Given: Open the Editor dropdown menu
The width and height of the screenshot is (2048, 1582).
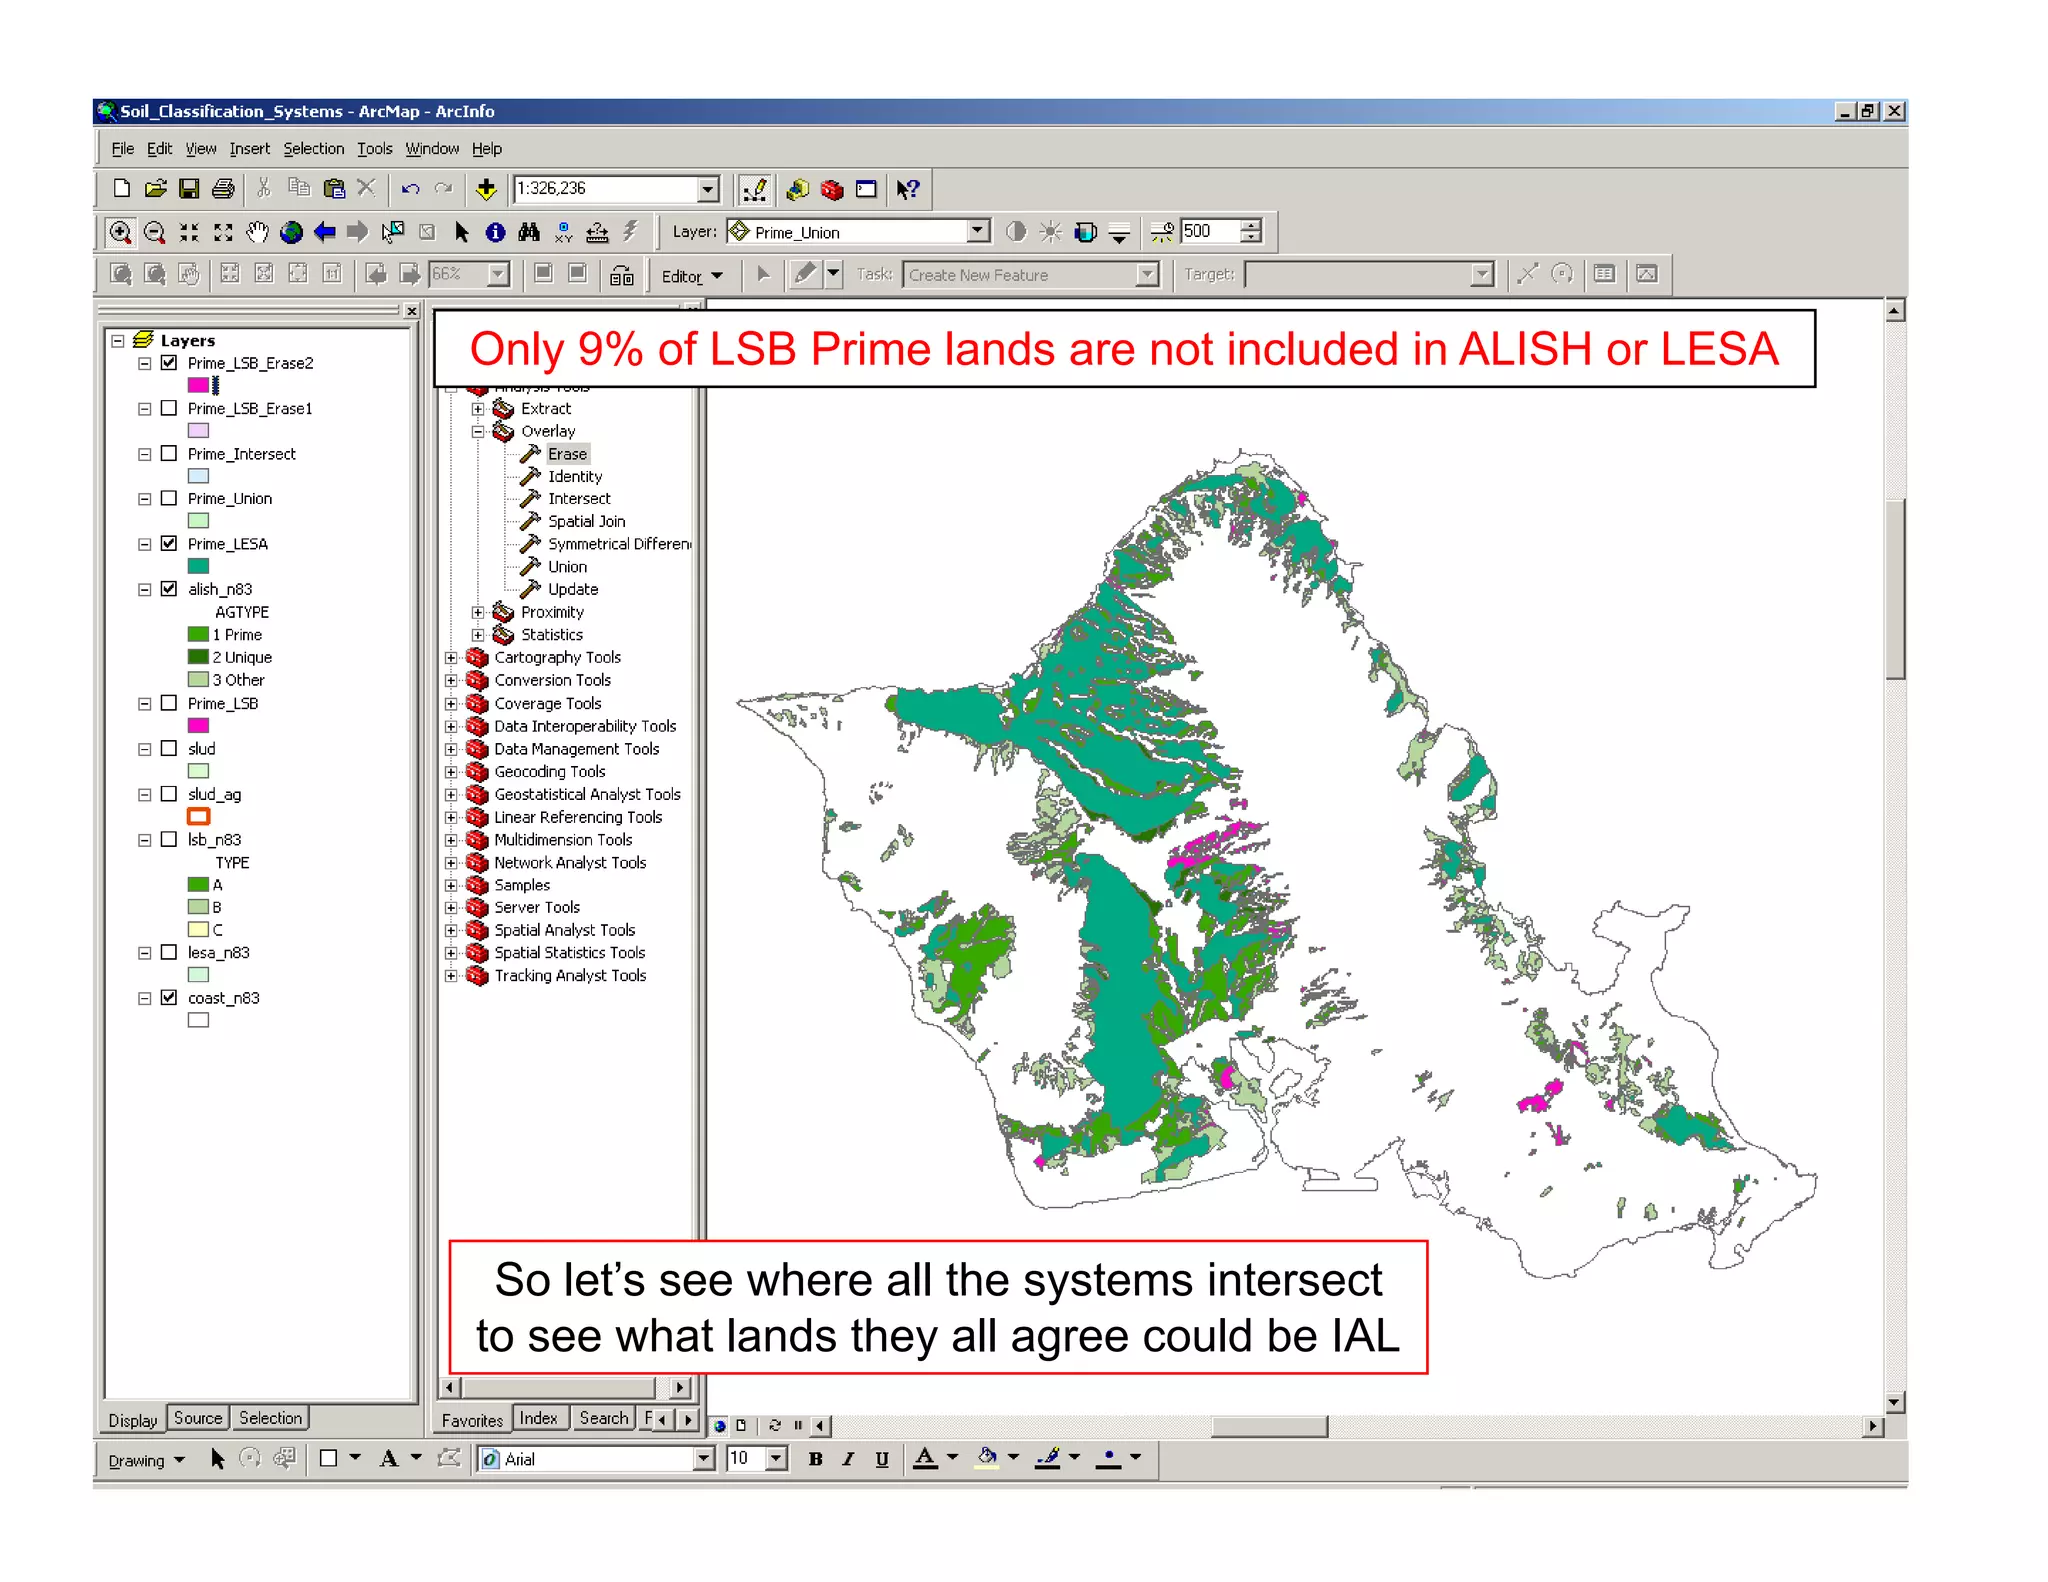Looking at the screenshot, I should pos(691,276).
